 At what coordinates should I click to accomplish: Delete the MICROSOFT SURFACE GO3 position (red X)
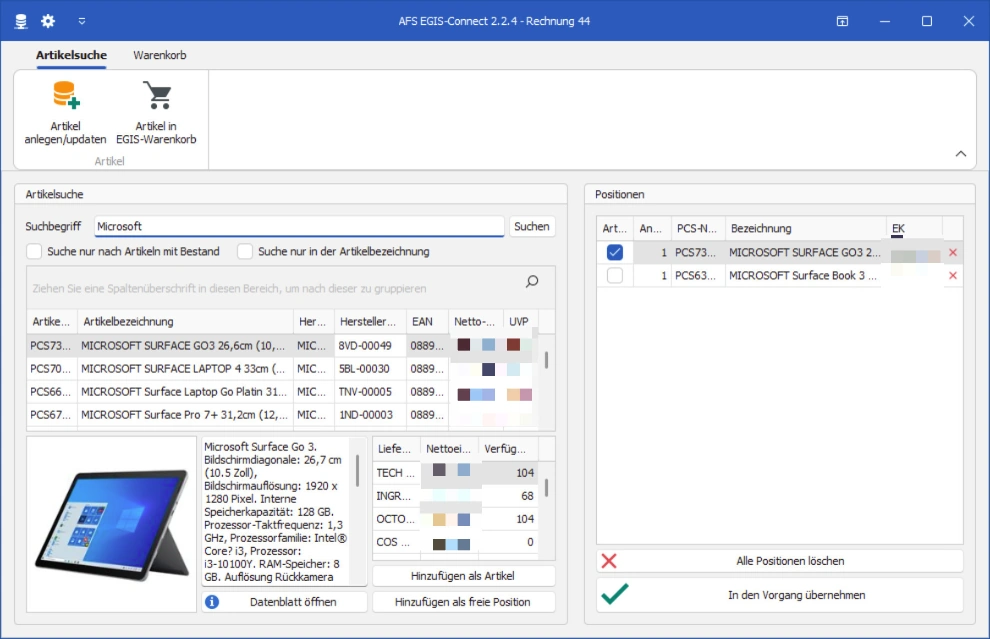click(x=953, y=253)
